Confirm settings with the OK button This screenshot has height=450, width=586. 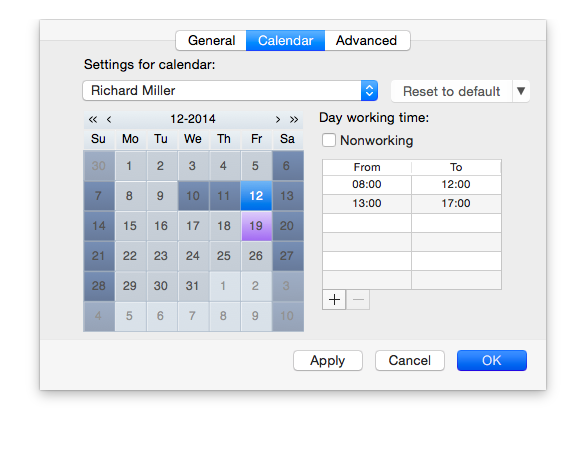click(492, 361)
